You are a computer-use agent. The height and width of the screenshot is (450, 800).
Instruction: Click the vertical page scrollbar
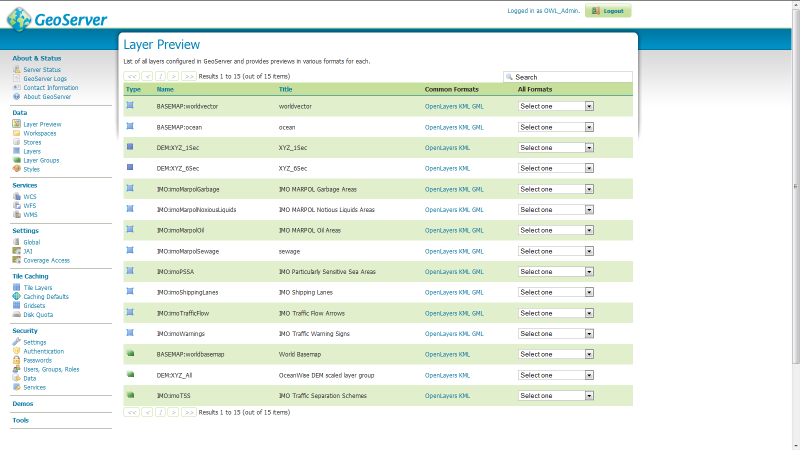(795, 186)
